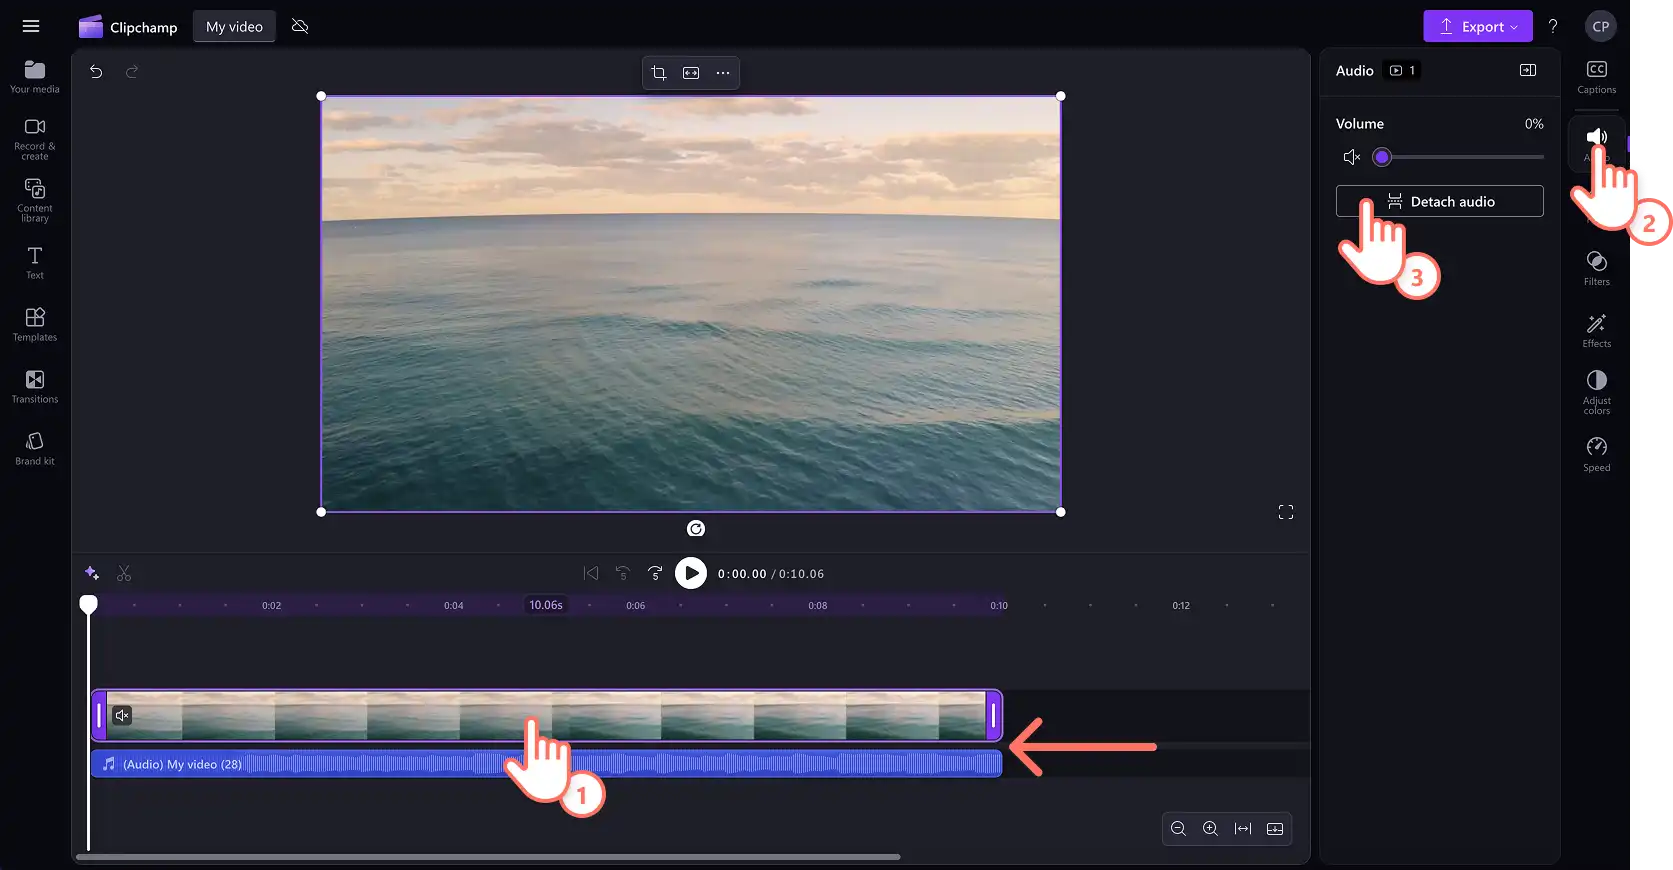Skip forward 5 seconds

pyautogui.click(x=655, y=573)
